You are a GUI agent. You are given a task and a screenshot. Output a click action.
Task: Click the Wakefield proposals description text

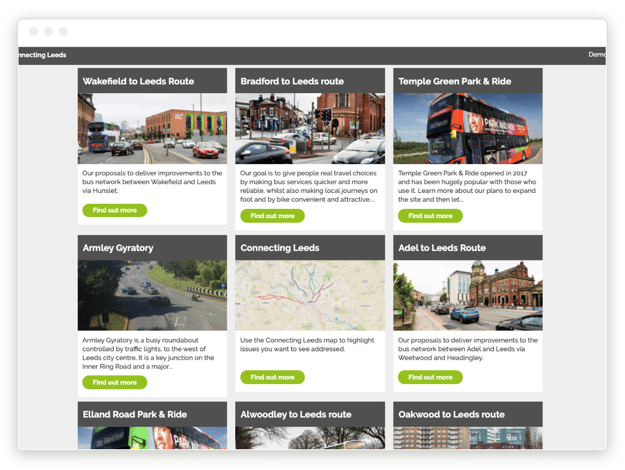pos(152,182)
